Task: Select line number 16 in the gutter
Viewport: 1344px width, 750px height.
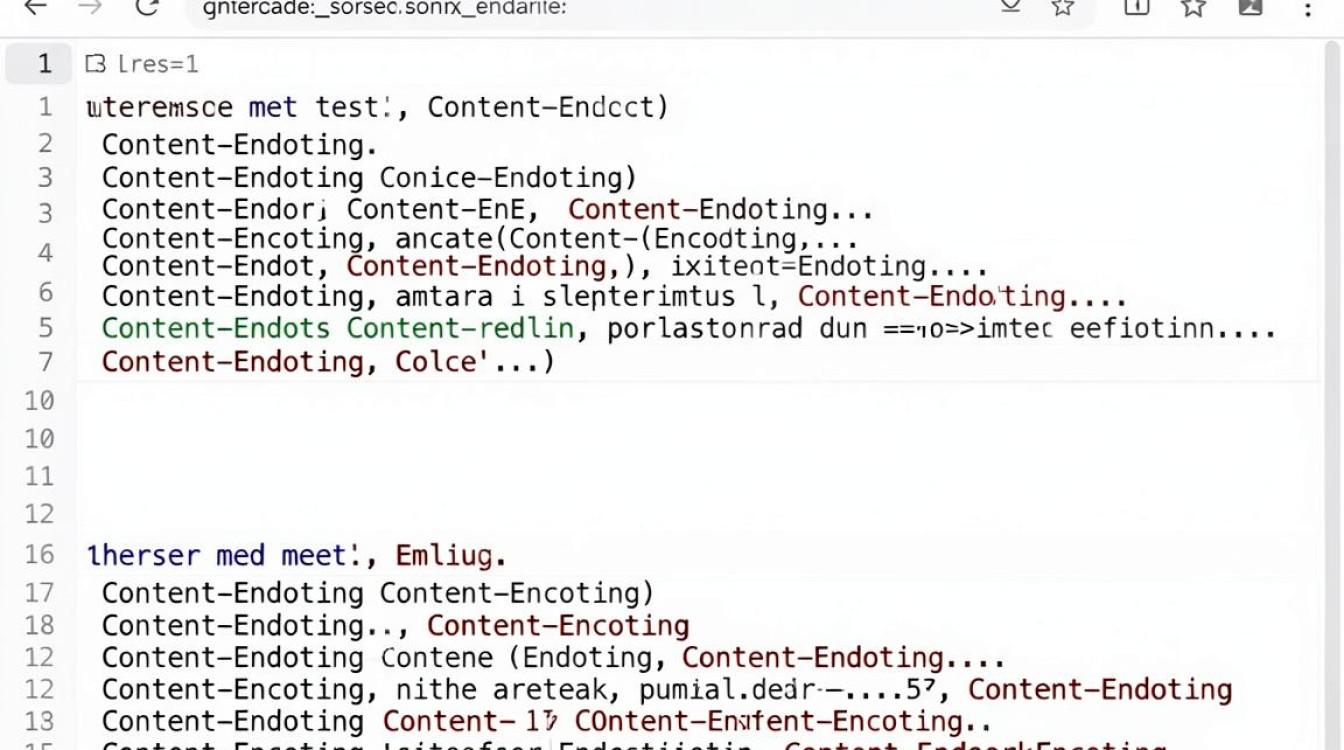Action: [x=39, y=555]
